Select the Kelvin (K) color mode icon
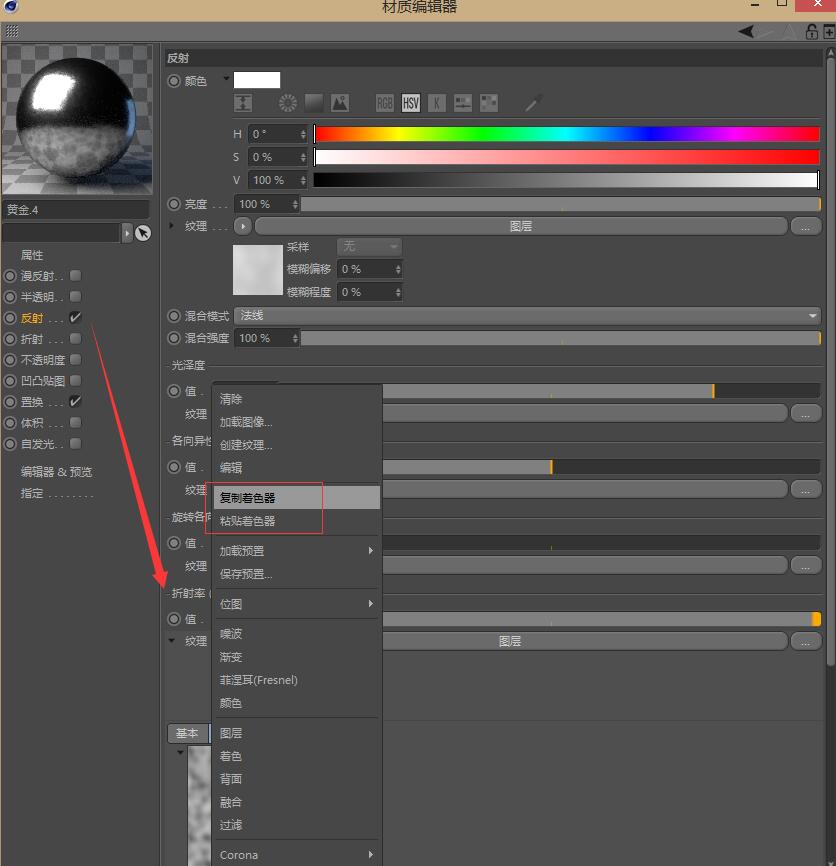 click(437, 103)
